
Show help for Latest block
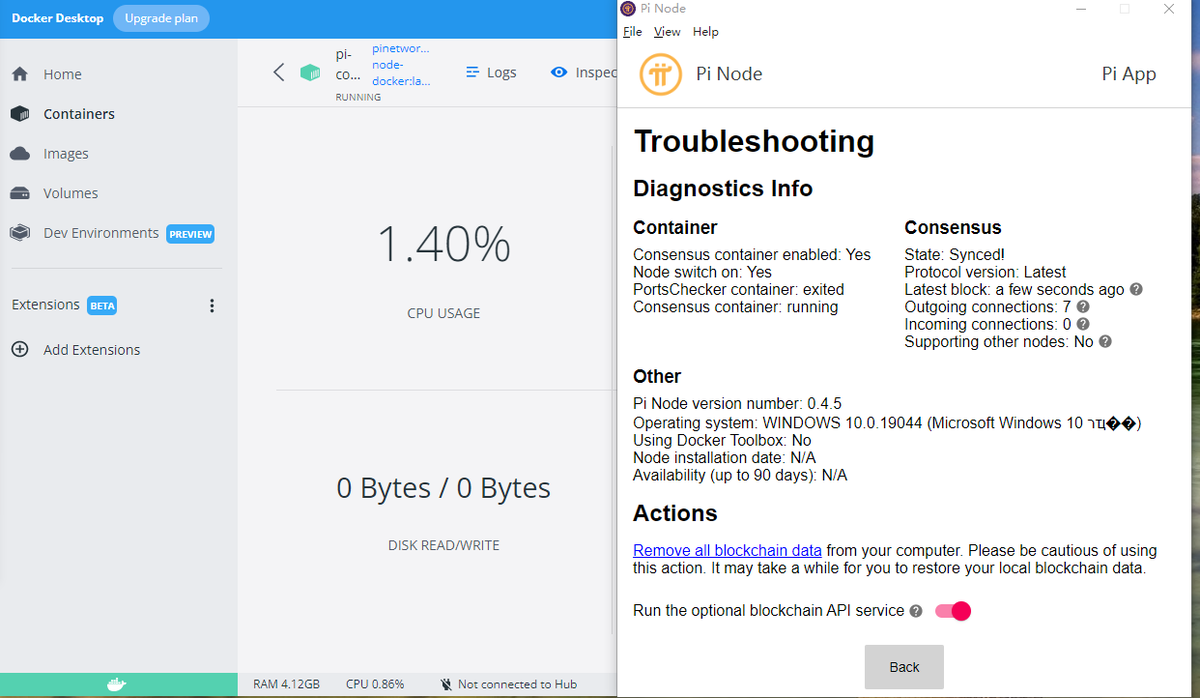pos(1136,290)
